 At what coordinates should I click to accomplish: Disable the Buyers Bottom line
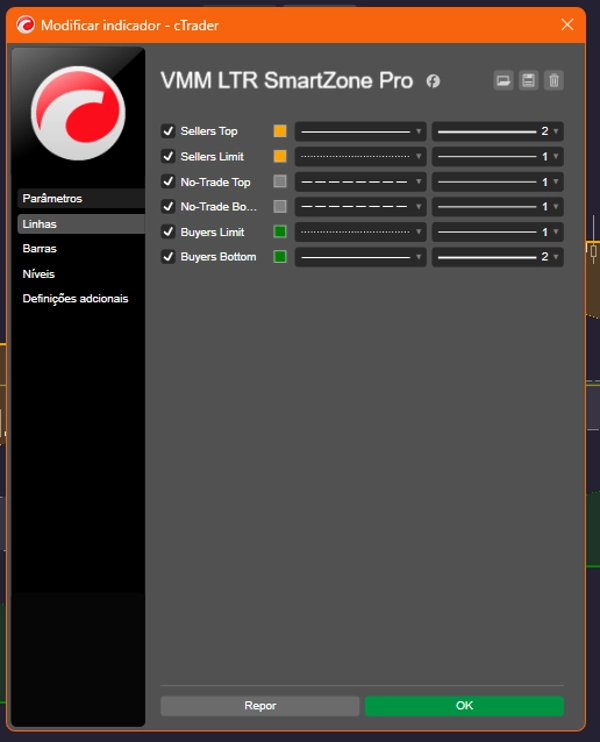[x=168, y=256]
